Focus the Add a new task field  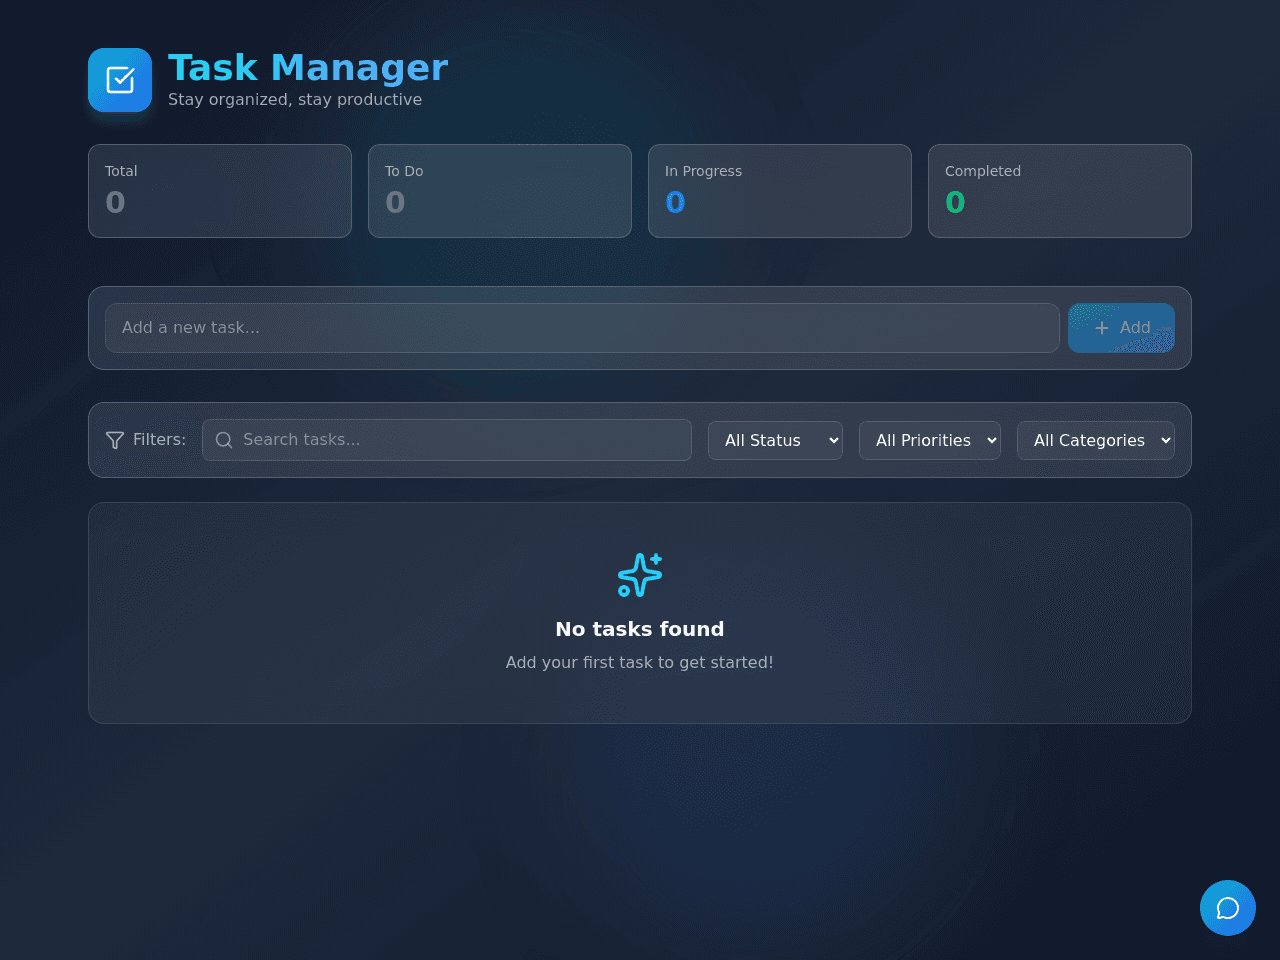[582, 328]
